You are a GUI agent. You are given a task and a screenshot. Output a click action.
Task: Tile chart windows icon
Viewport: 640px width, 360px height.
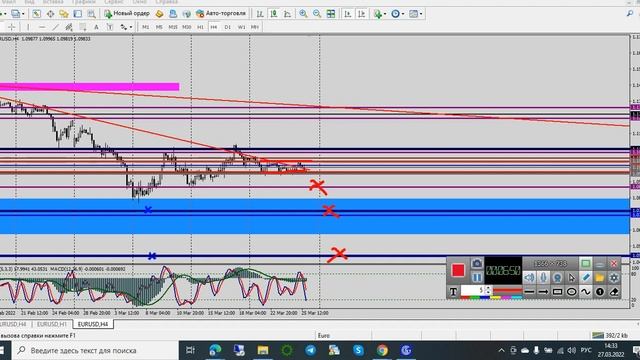tap(331, 14)
